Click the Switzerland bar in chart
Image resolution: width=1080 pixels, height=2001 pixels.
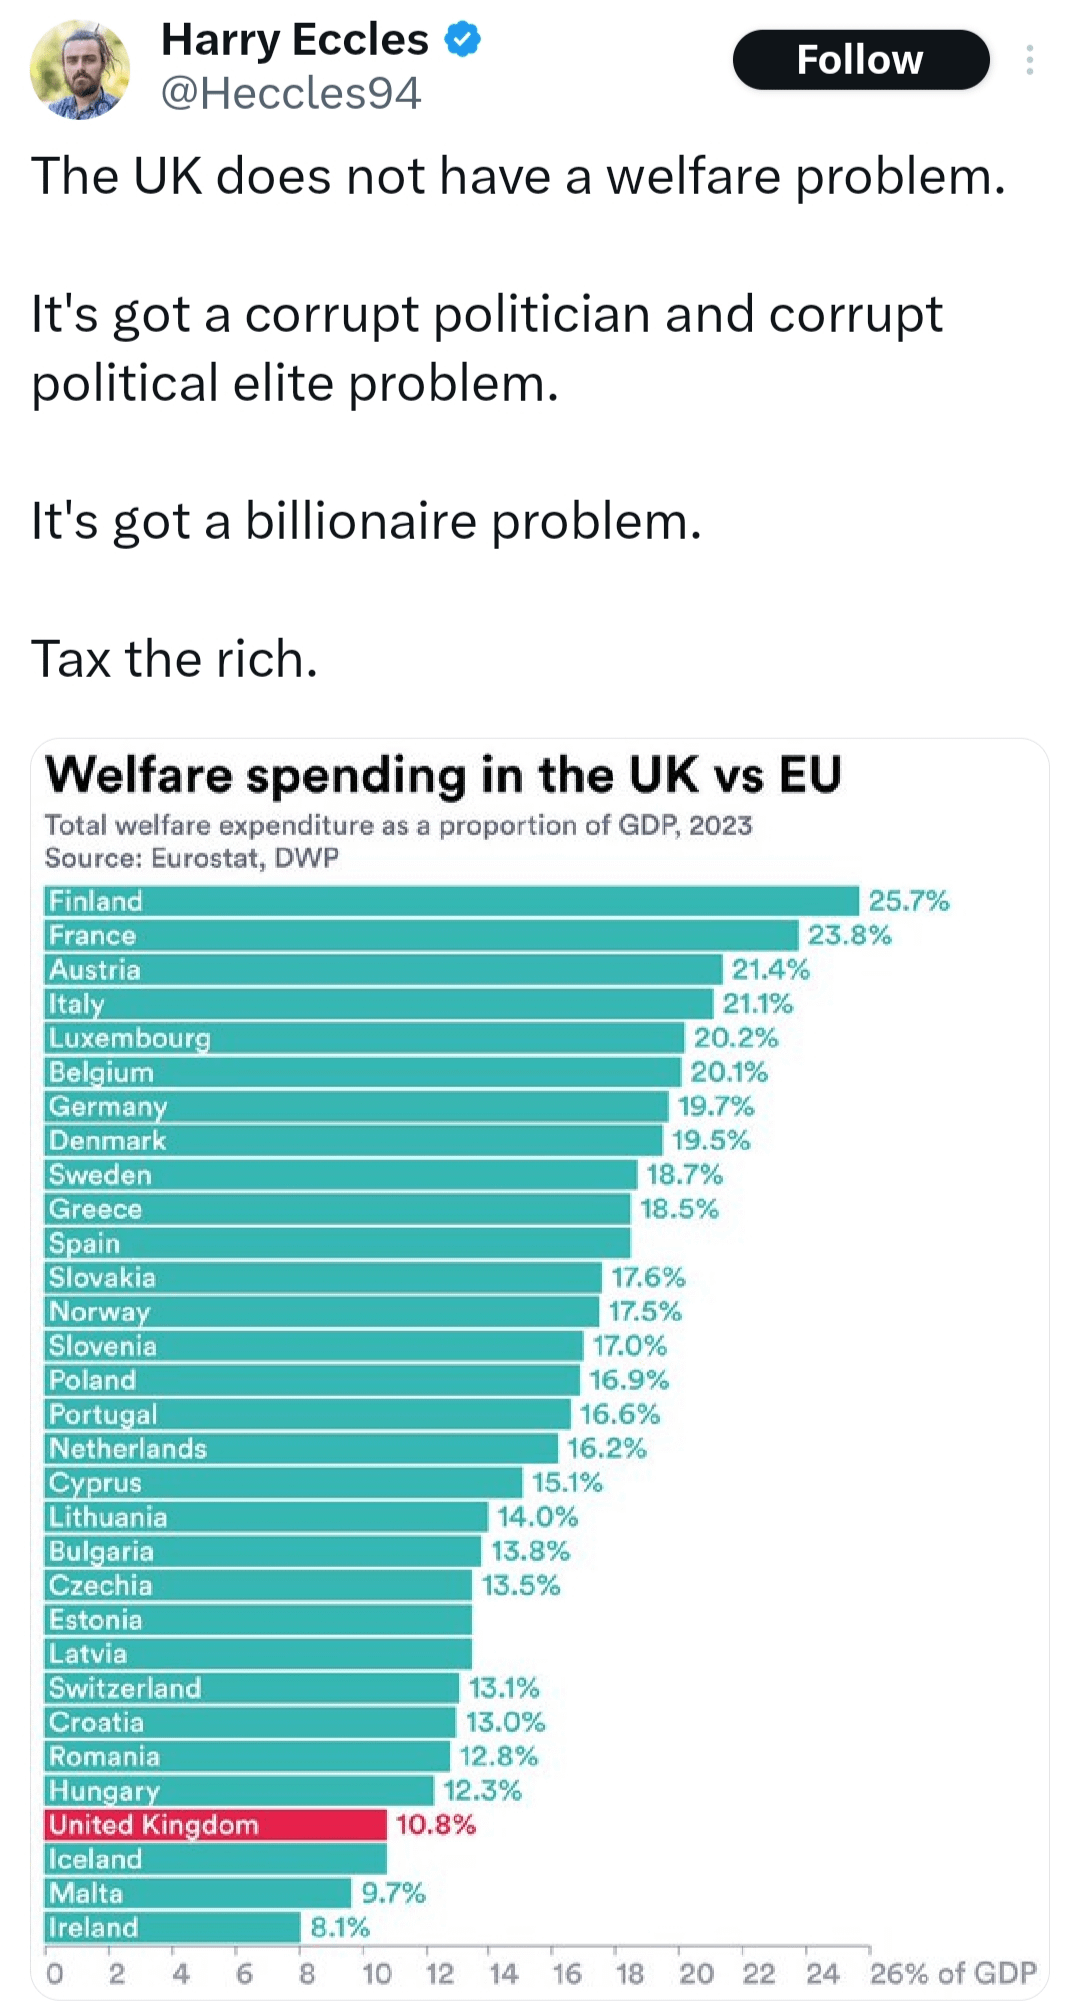[252, 1688]
